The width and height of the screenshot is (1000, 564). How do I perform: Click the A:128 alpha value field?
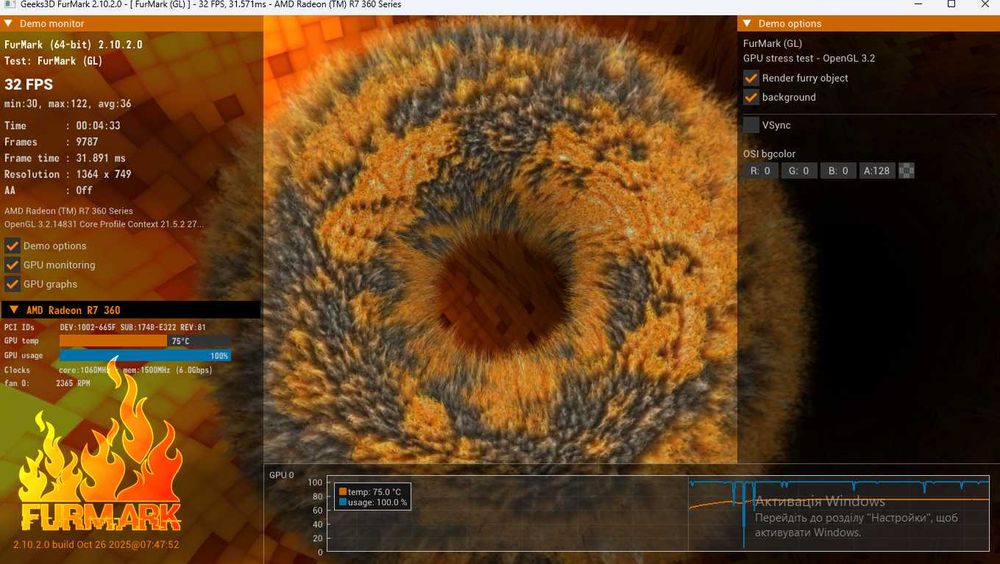point(877,171)
